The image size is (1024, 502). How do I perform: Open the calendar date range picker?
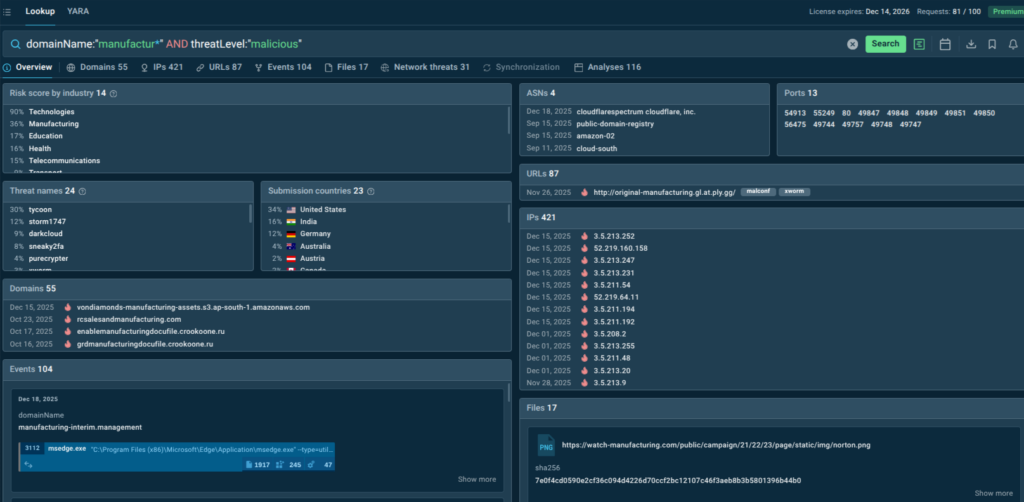click(x=944, y=44)
